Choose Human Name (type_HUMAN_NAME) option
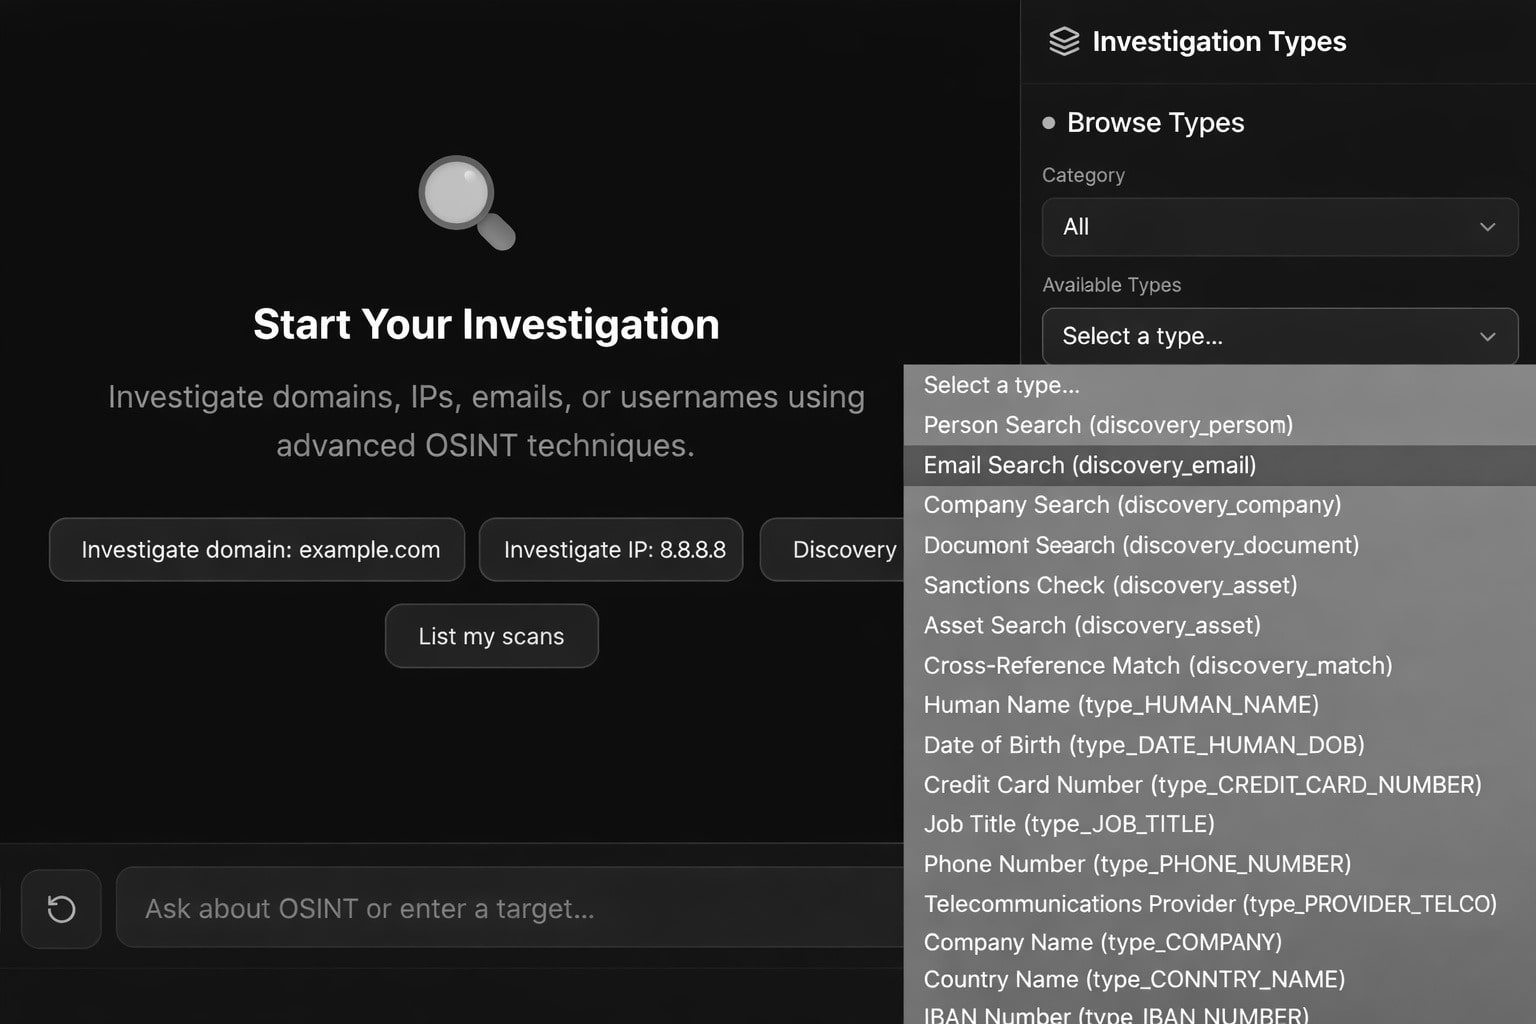 click(x=1120, y=705)
